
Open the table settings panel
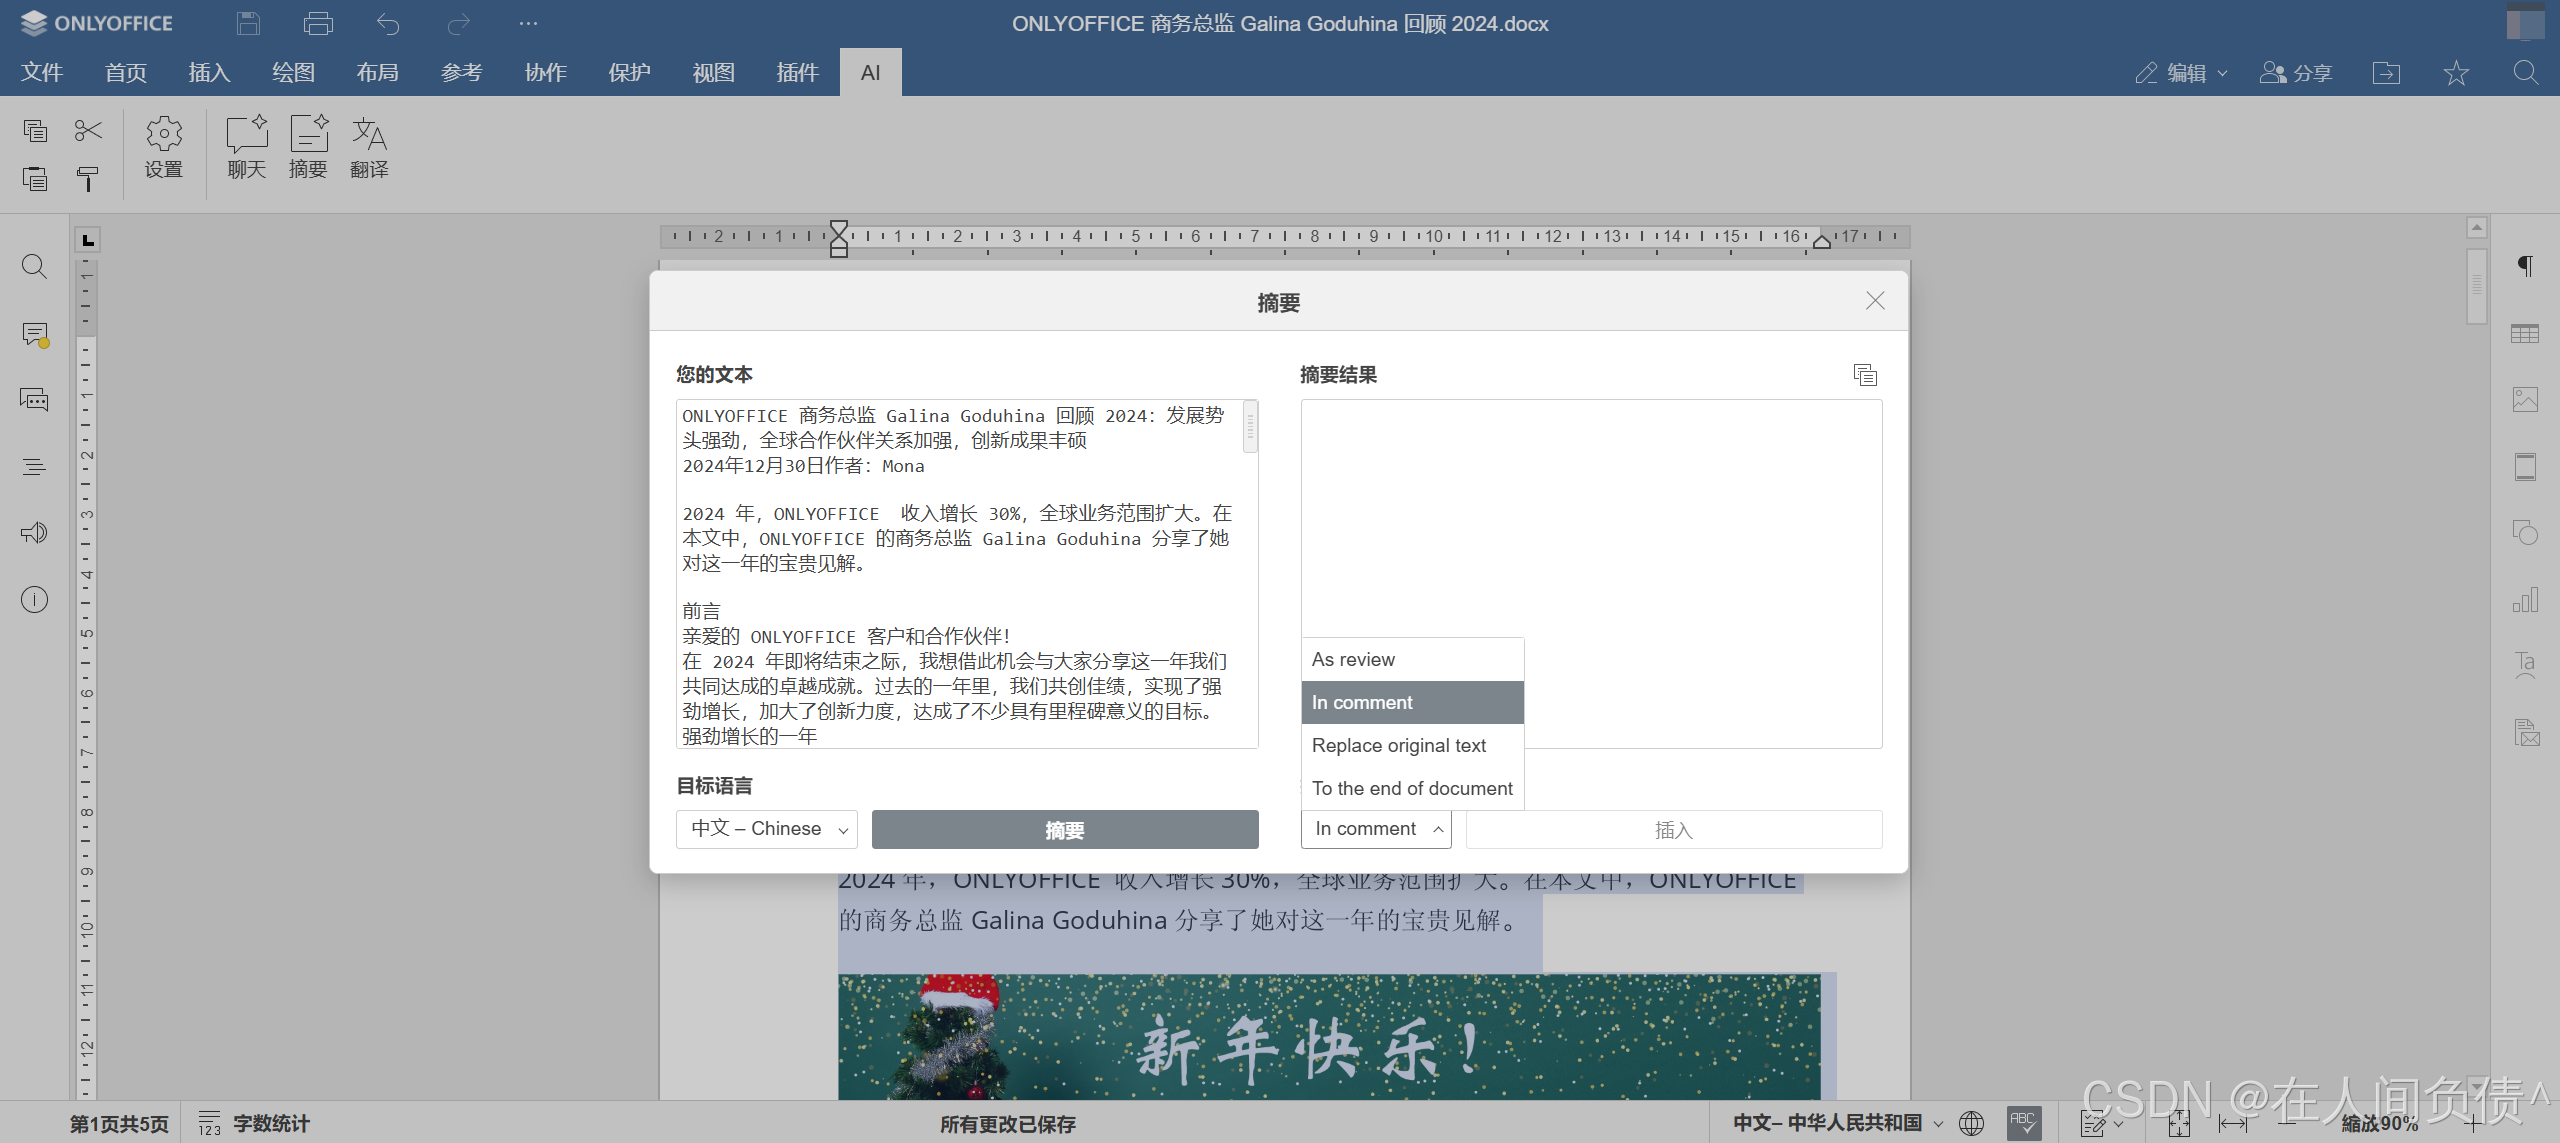(2527, 333)
